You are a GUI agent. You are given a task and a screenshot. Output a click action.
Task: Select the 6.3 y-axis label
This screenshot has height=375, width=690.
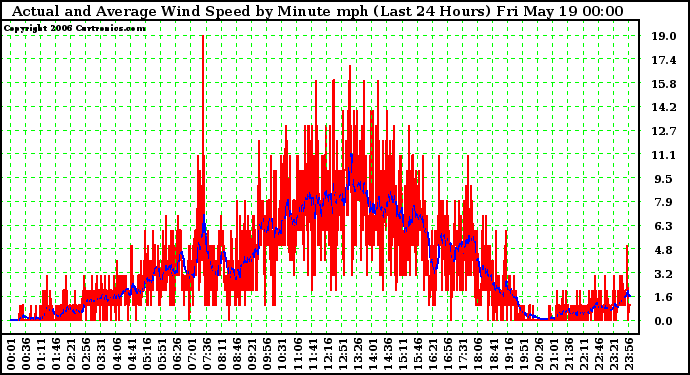pyautogui.click(x=664, y=226)
